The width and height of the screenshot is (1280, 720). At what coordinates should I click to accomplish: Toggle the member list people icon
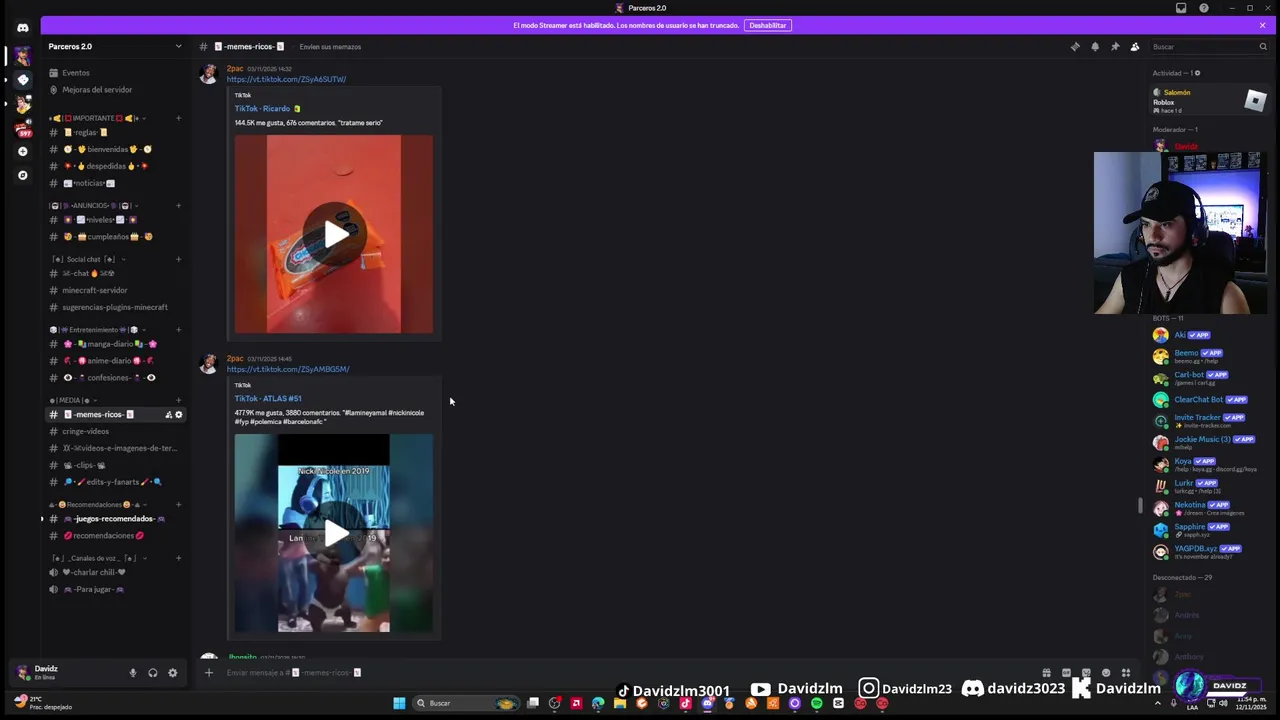click(1135, 47)
